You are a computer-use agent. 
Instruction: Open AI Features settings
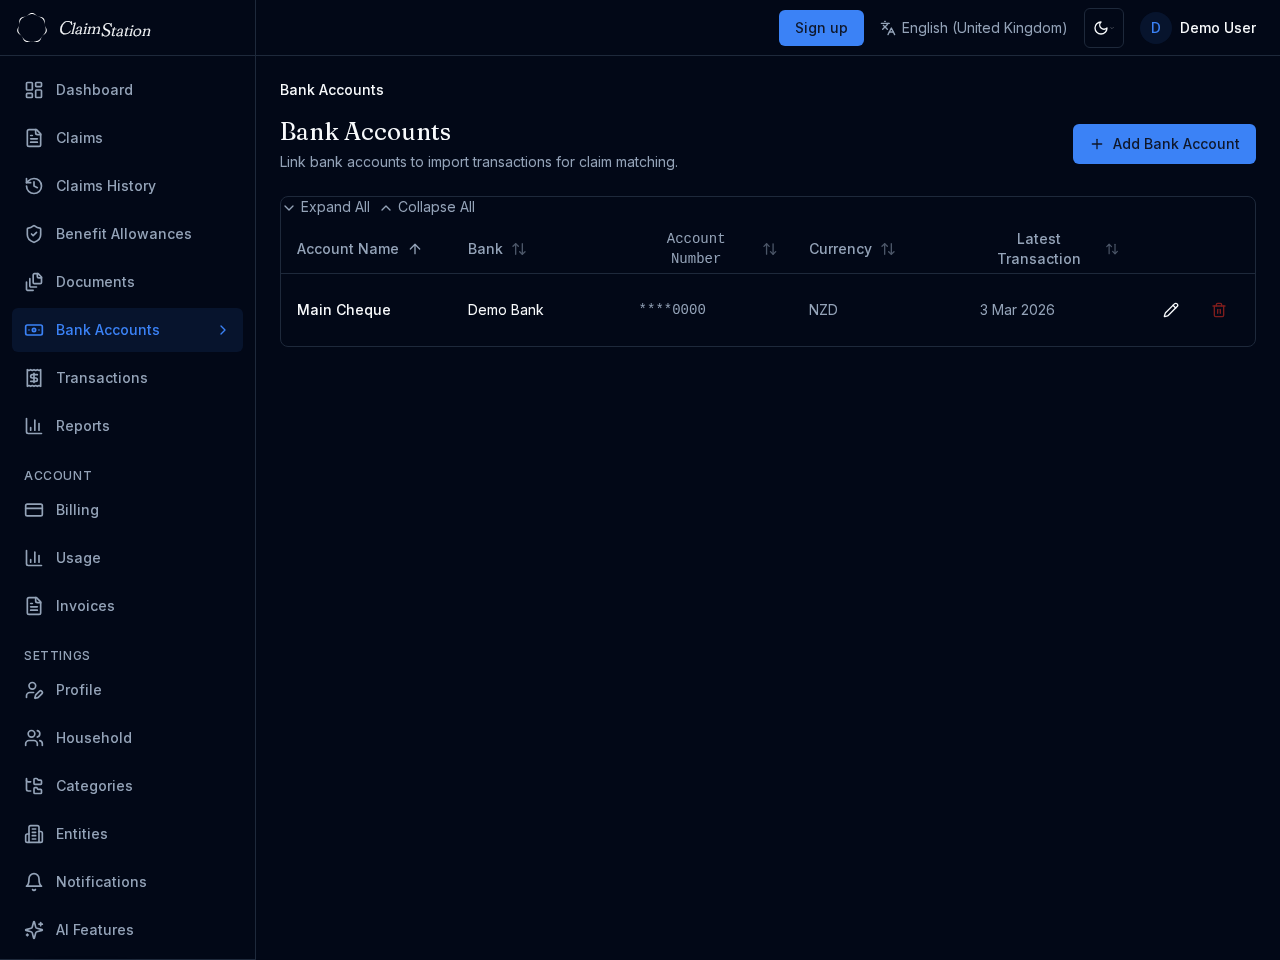tap(128, 930)
